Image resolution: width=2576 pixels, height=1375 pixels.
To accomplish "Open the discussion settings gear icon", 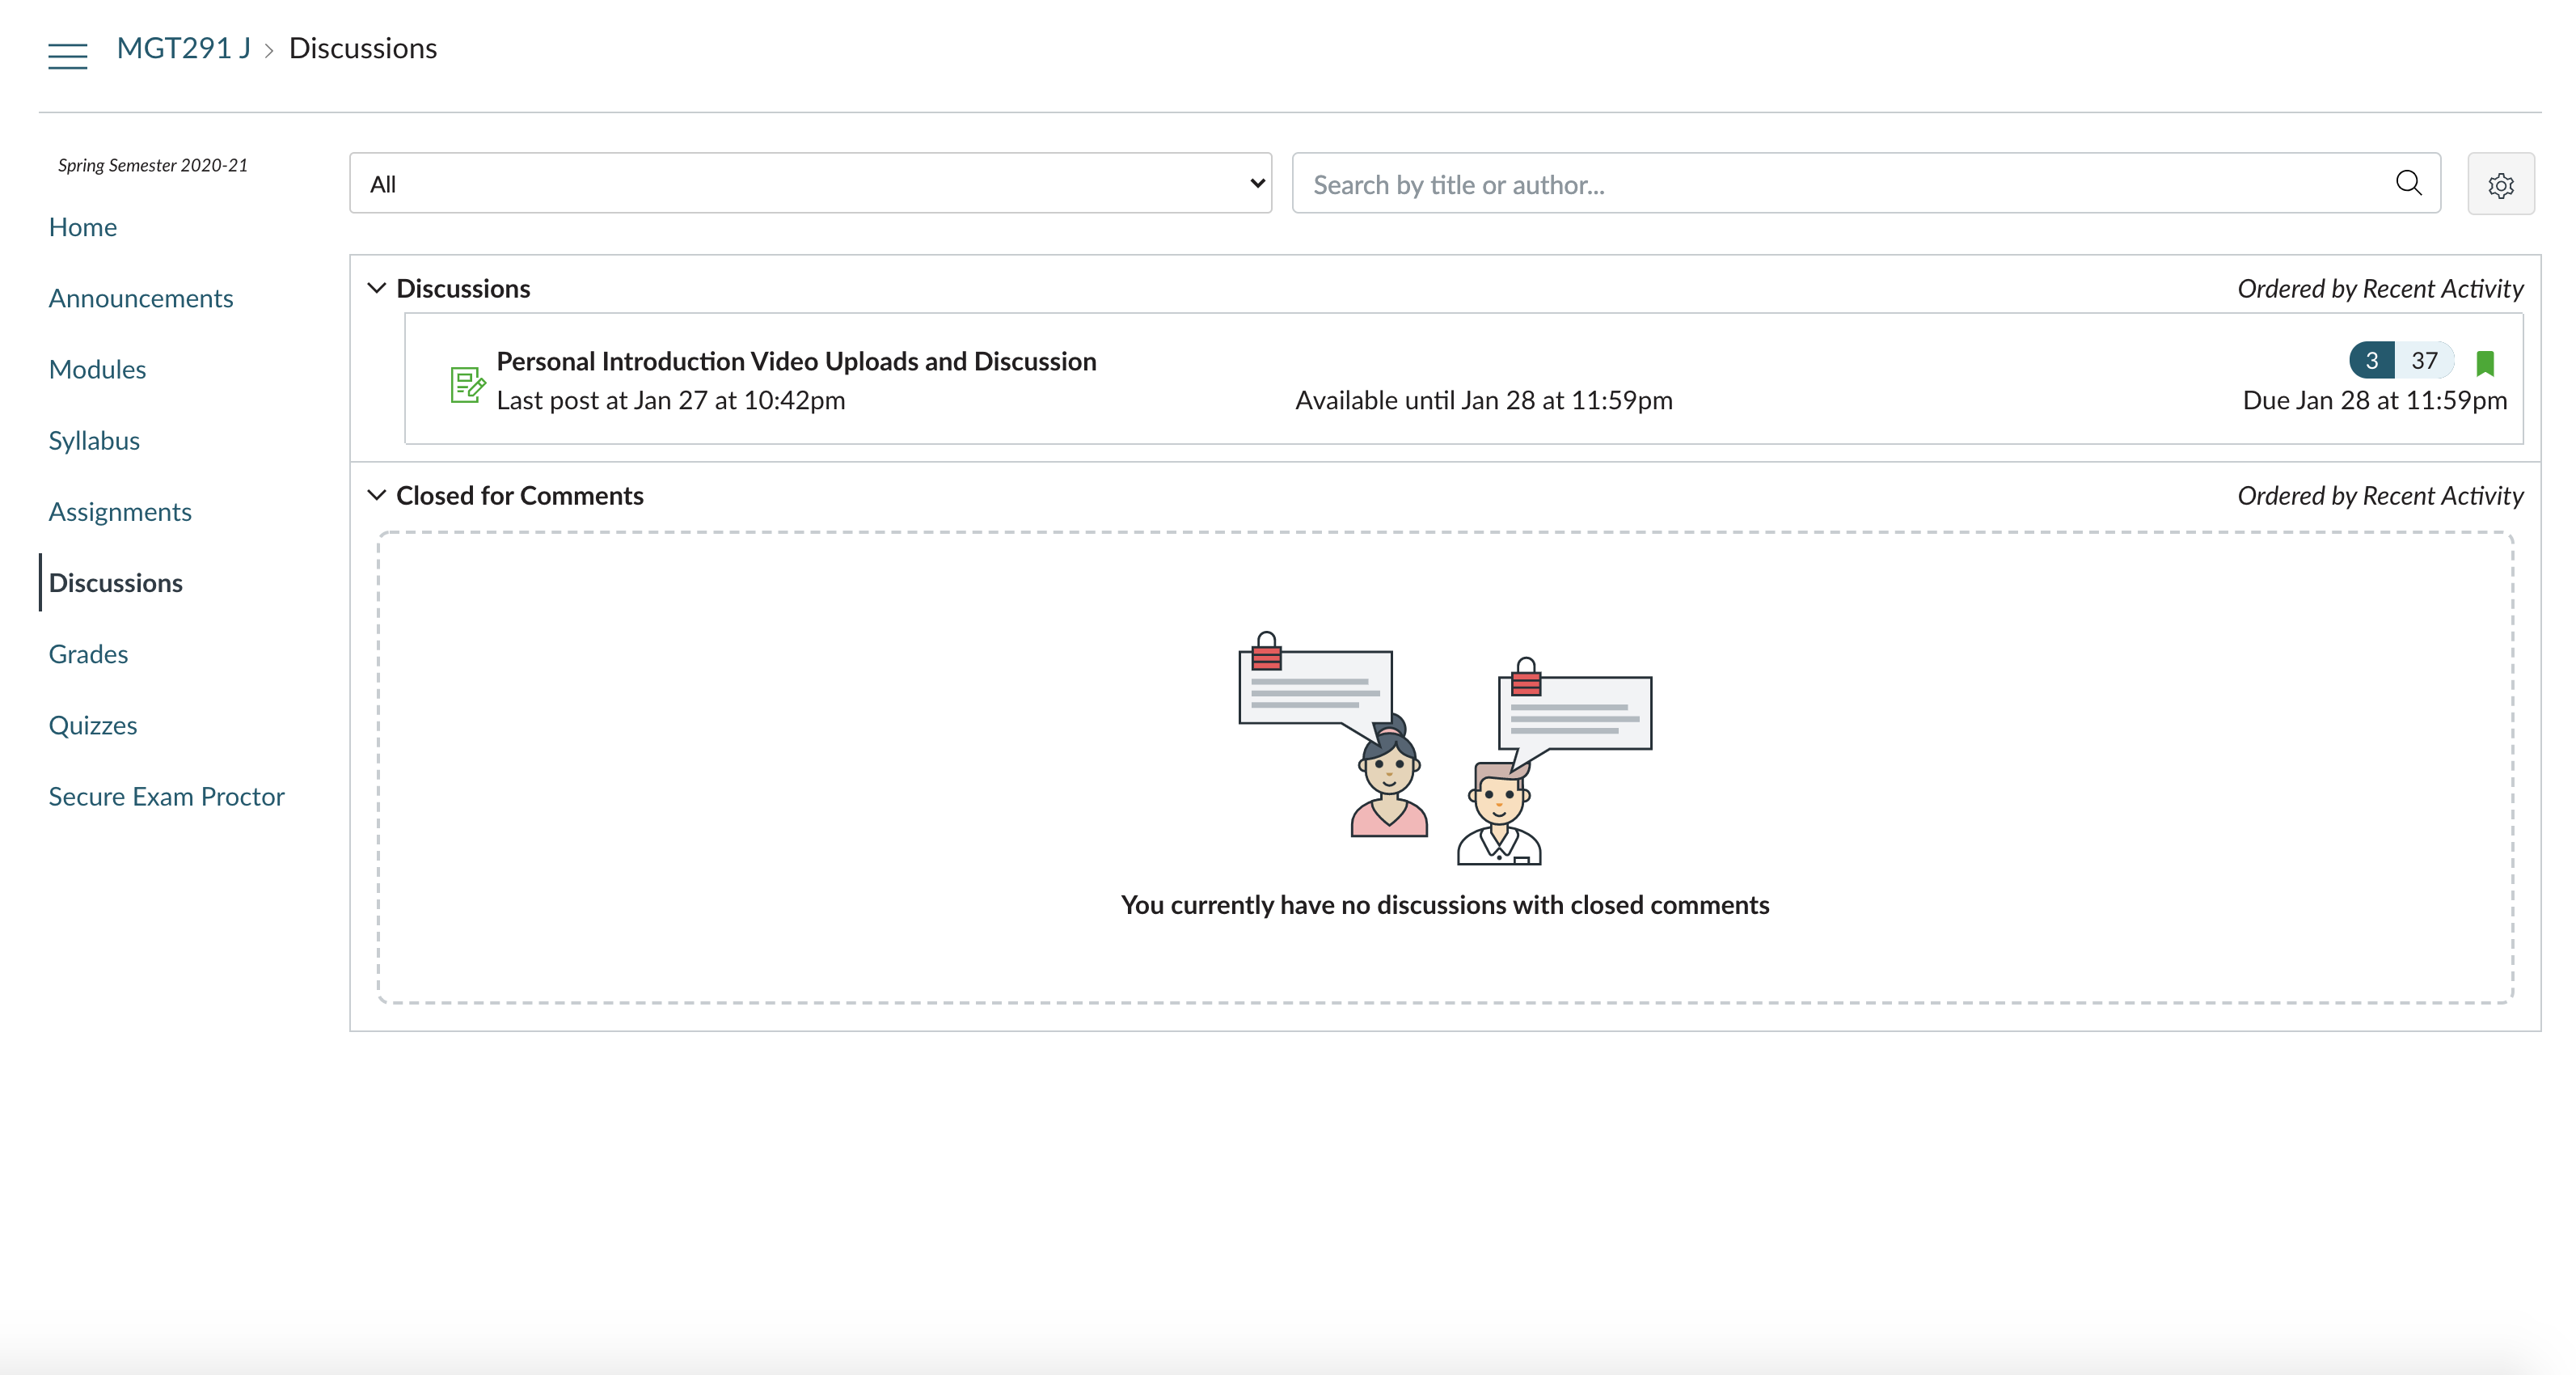I will click(2501, 184).
